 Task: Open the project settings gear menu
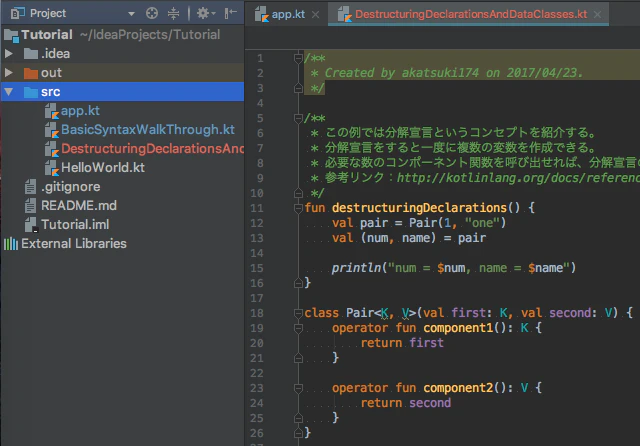click(x=206, y=13)
